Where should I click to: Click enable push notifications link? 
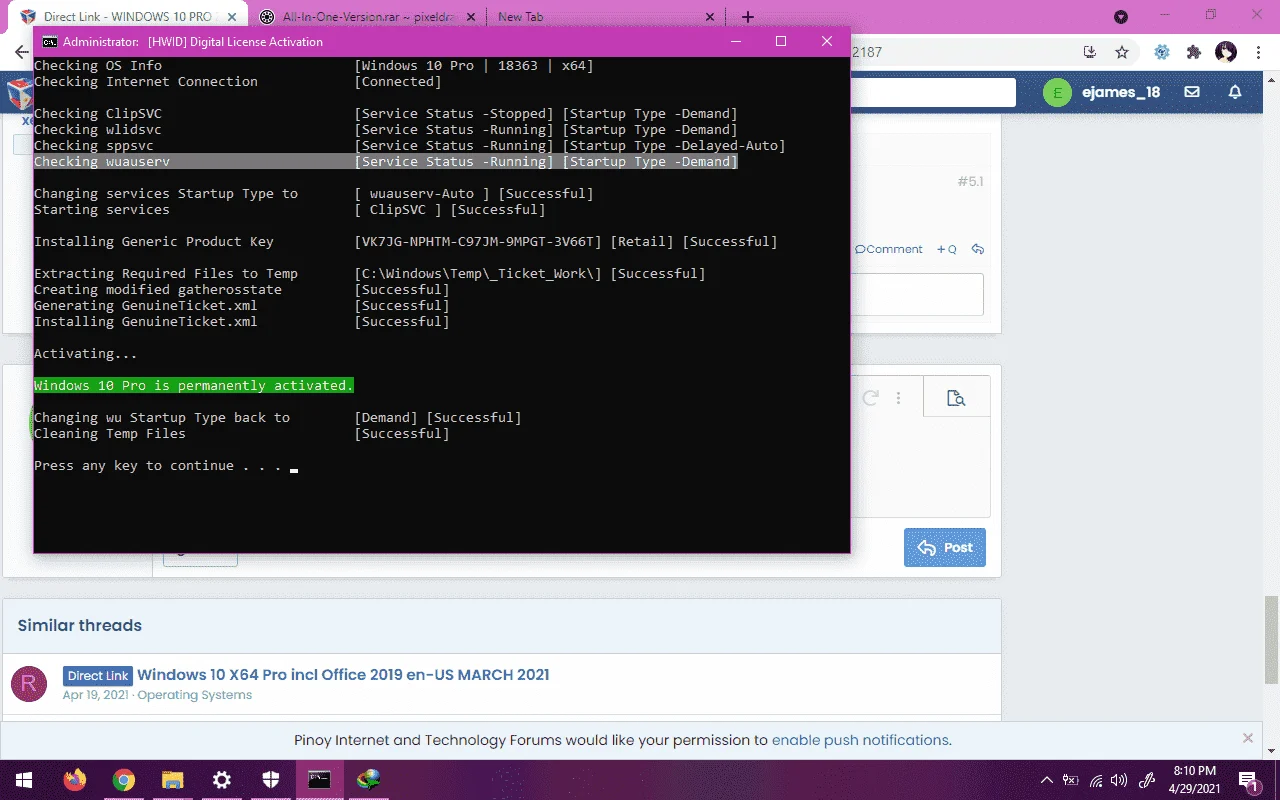(860, 740)
